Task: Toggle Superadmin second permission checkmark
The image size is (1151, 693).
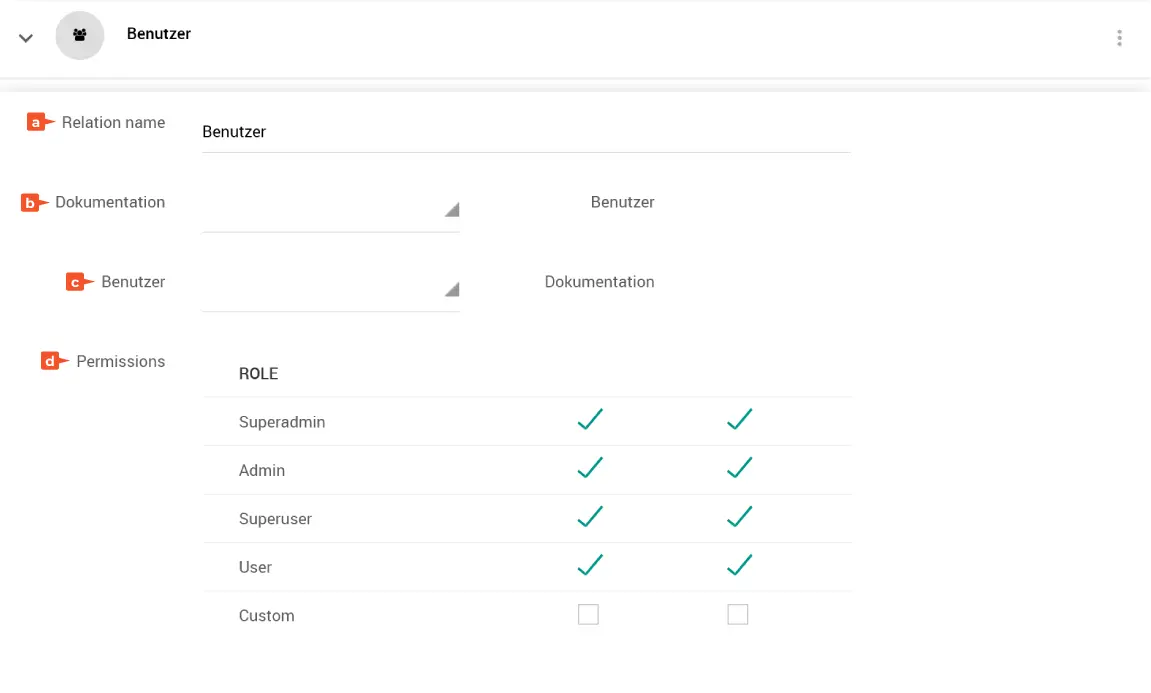Action: pyautogui.click(x=739, y=420)
